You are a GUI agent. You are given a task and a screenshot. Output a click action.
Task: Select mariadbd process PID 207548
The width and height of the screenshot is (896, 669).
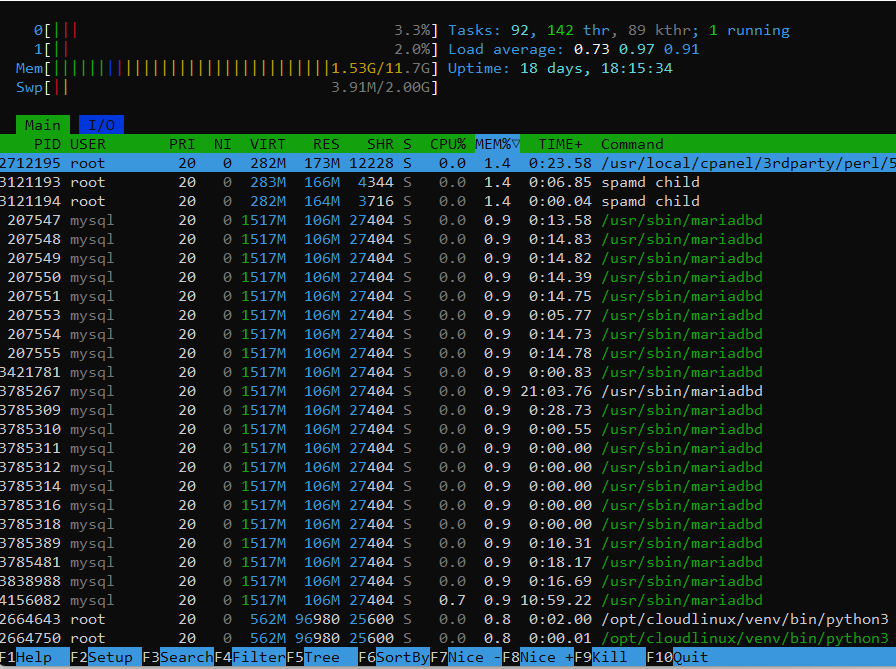click(x=448, y=239)
